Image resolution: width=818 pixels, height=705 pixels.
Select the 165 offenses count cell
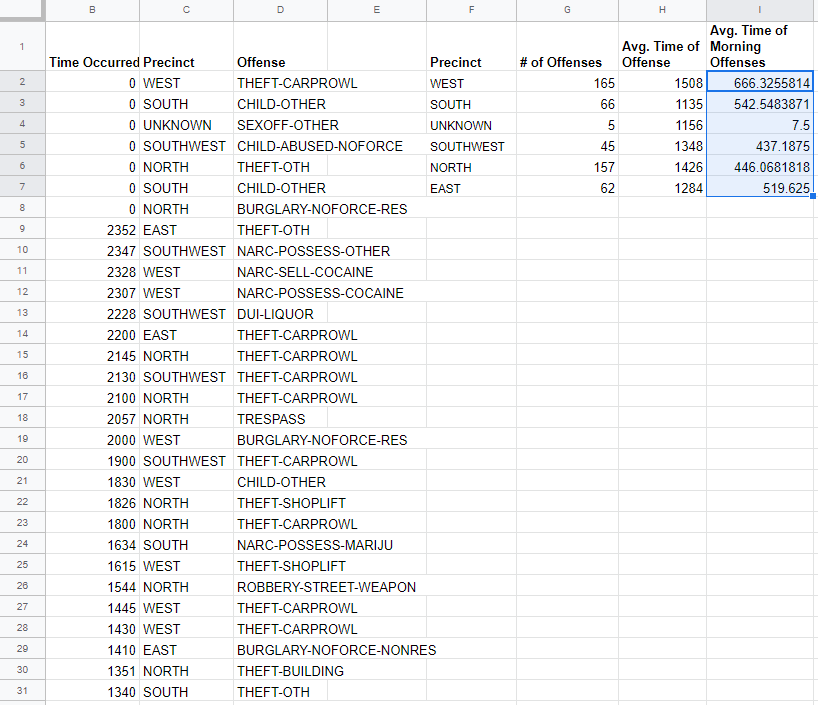tap(567, 82)
